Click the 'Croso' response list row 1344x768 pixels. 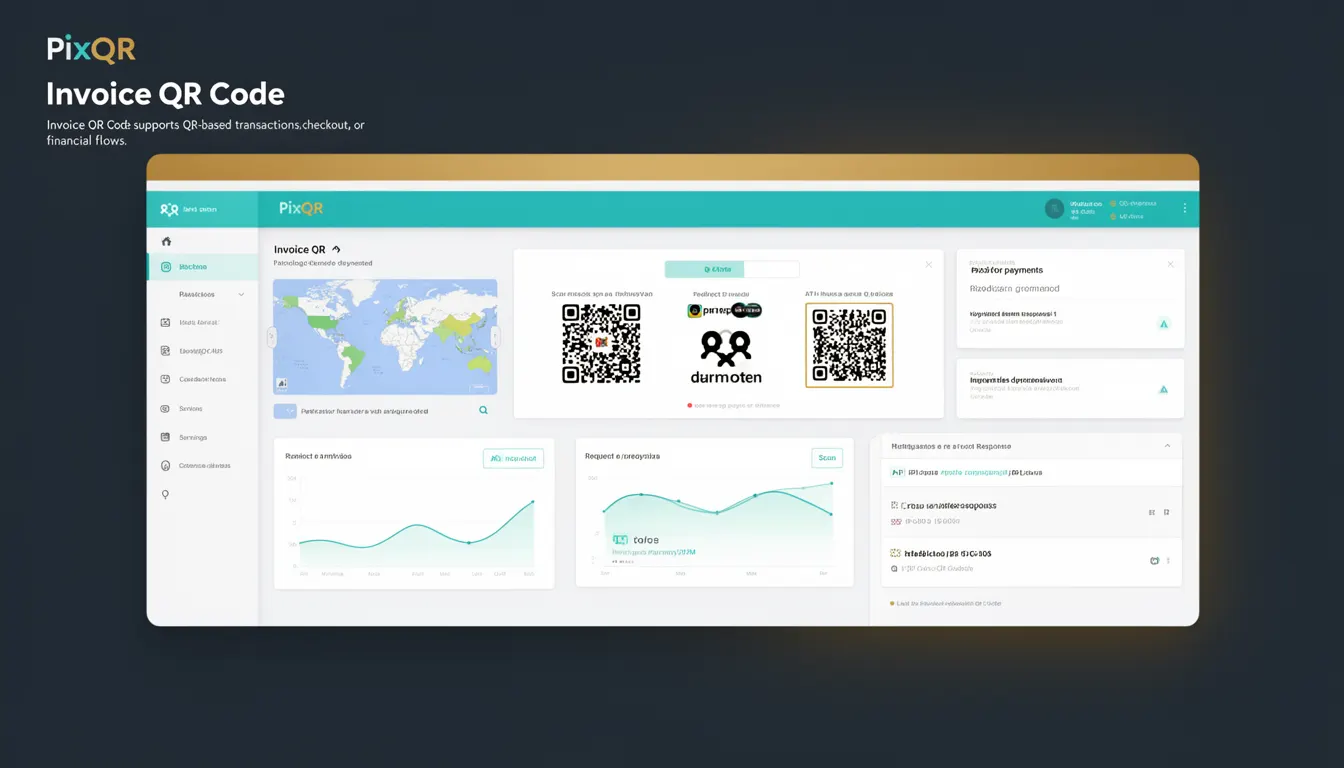click(x=1031, y=512)
